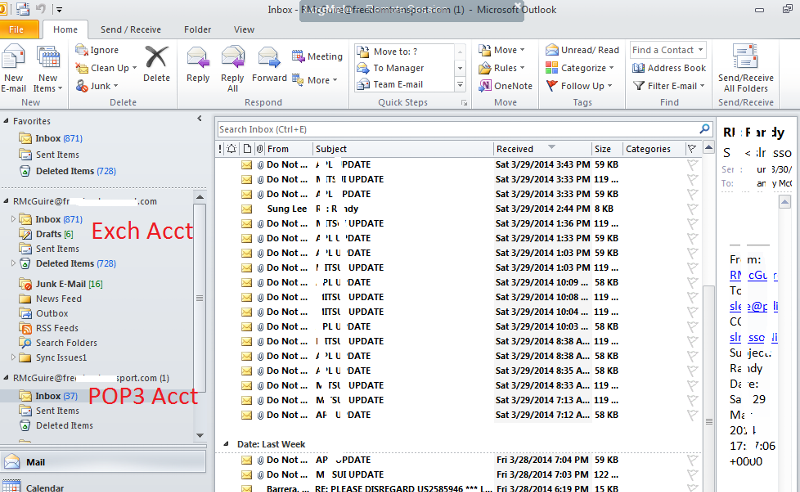Image resolution: width=800 pixels, height=492 pixels.
Task: Switch to the Home tab
Action: tap(65, 30)
